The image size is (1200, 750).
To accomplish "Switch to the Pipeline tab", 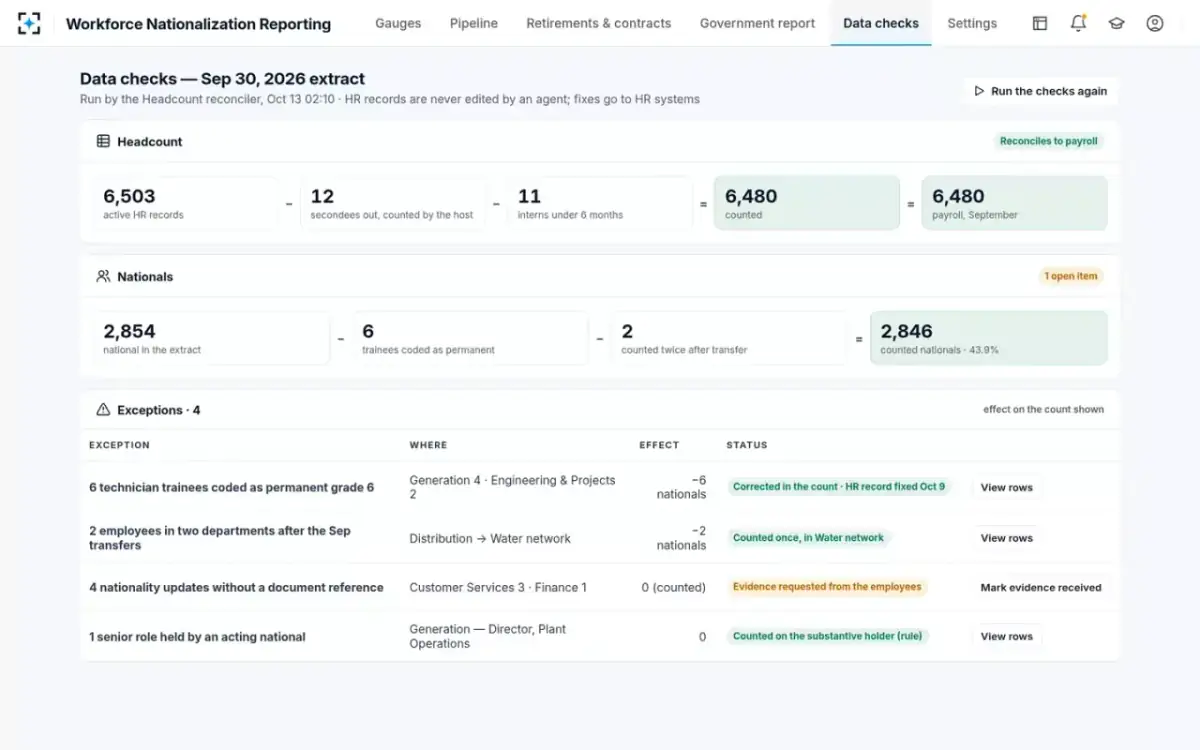I will [474, 23].
